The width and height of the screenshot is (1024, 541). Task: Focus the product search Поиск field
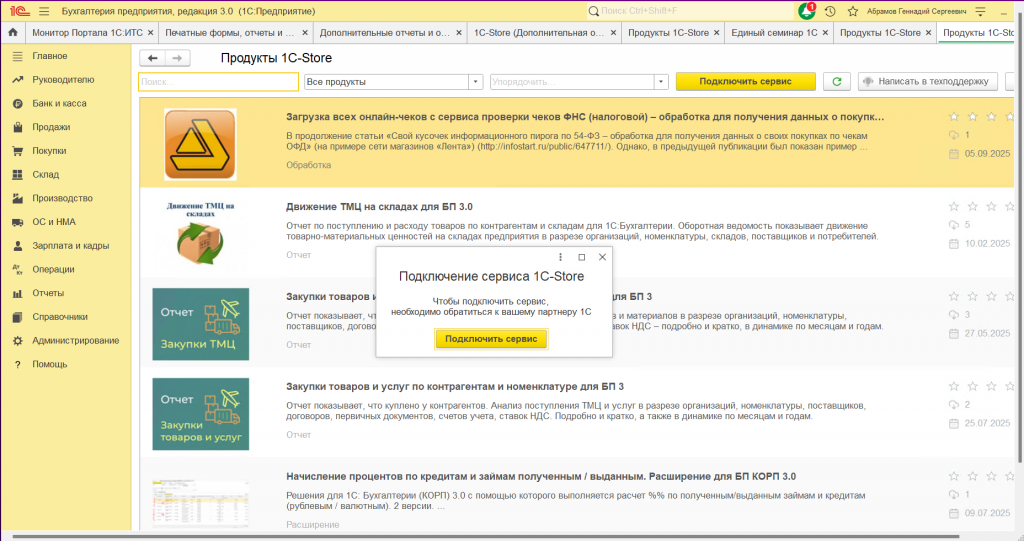click(x=219, y=82)
